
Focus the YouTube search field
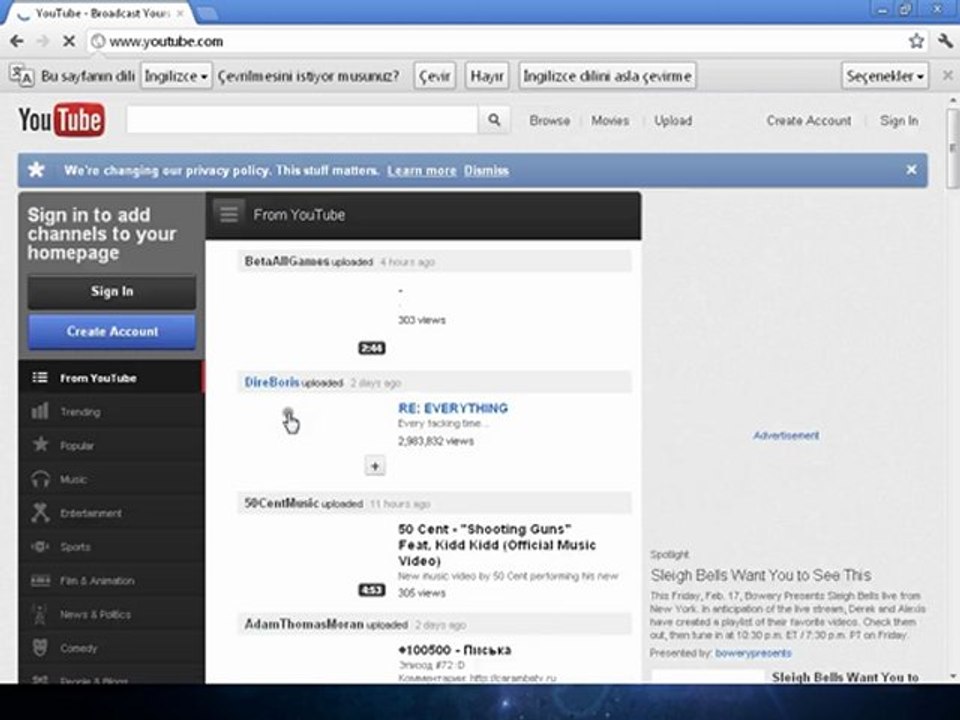pyautogui.click(x=302, y=120)
